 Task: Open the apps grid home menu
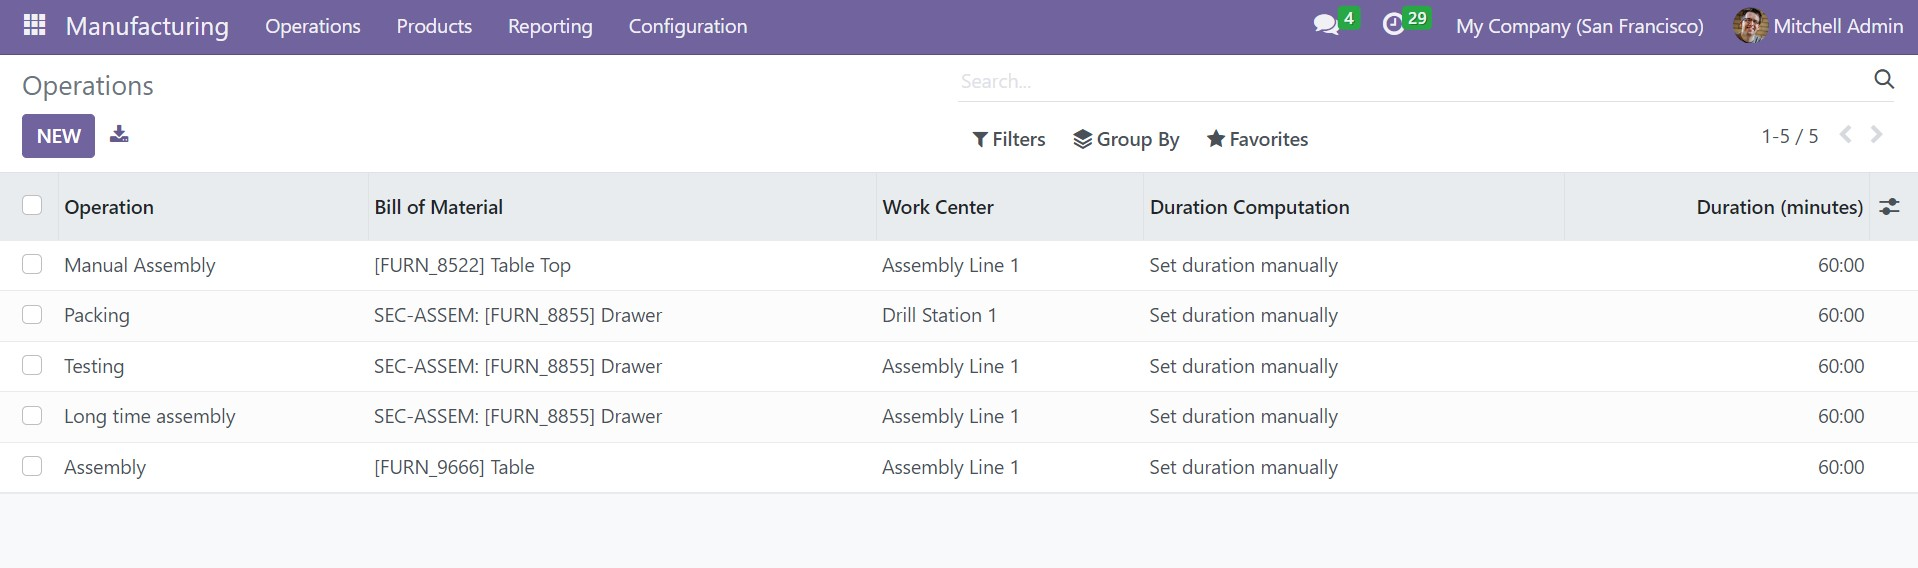click(34, 25)
